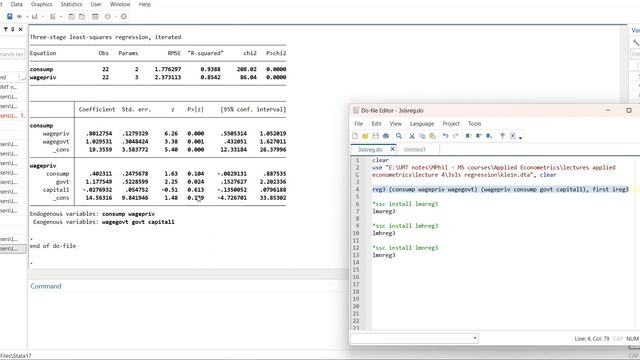Click Show file in Viewer icon
The height and width of the screenshot is (360, 640).
(502, 136)
